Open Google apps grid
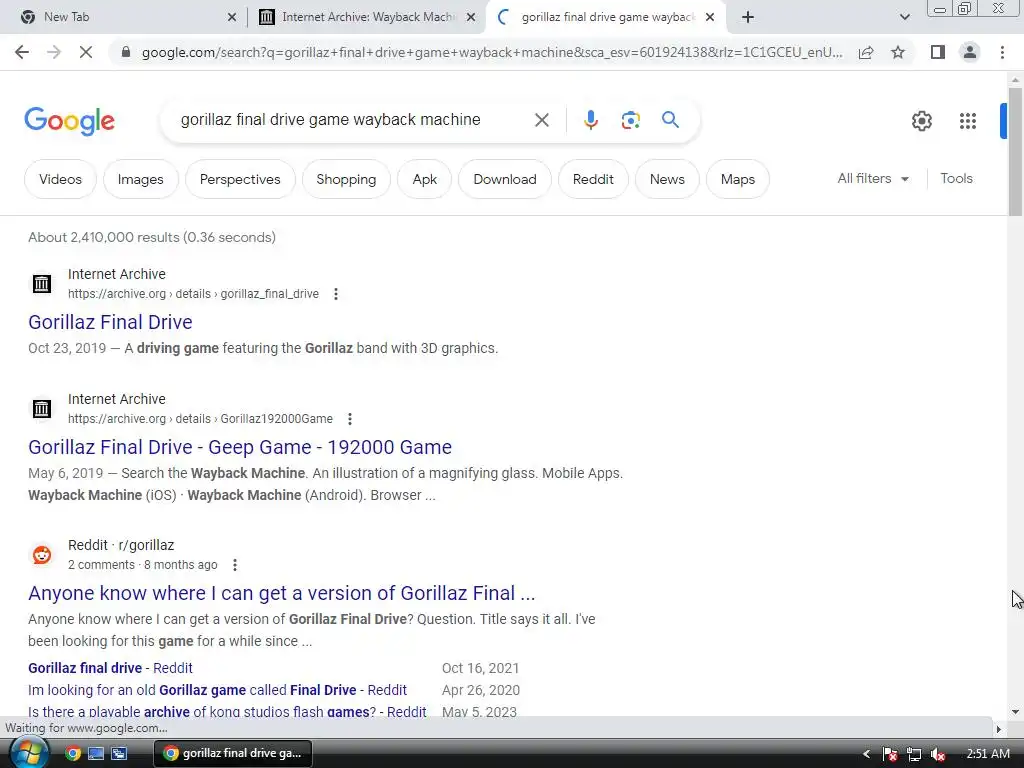Screen dimensions: 1024x768 pyautogui.click(x=968, y=121)
